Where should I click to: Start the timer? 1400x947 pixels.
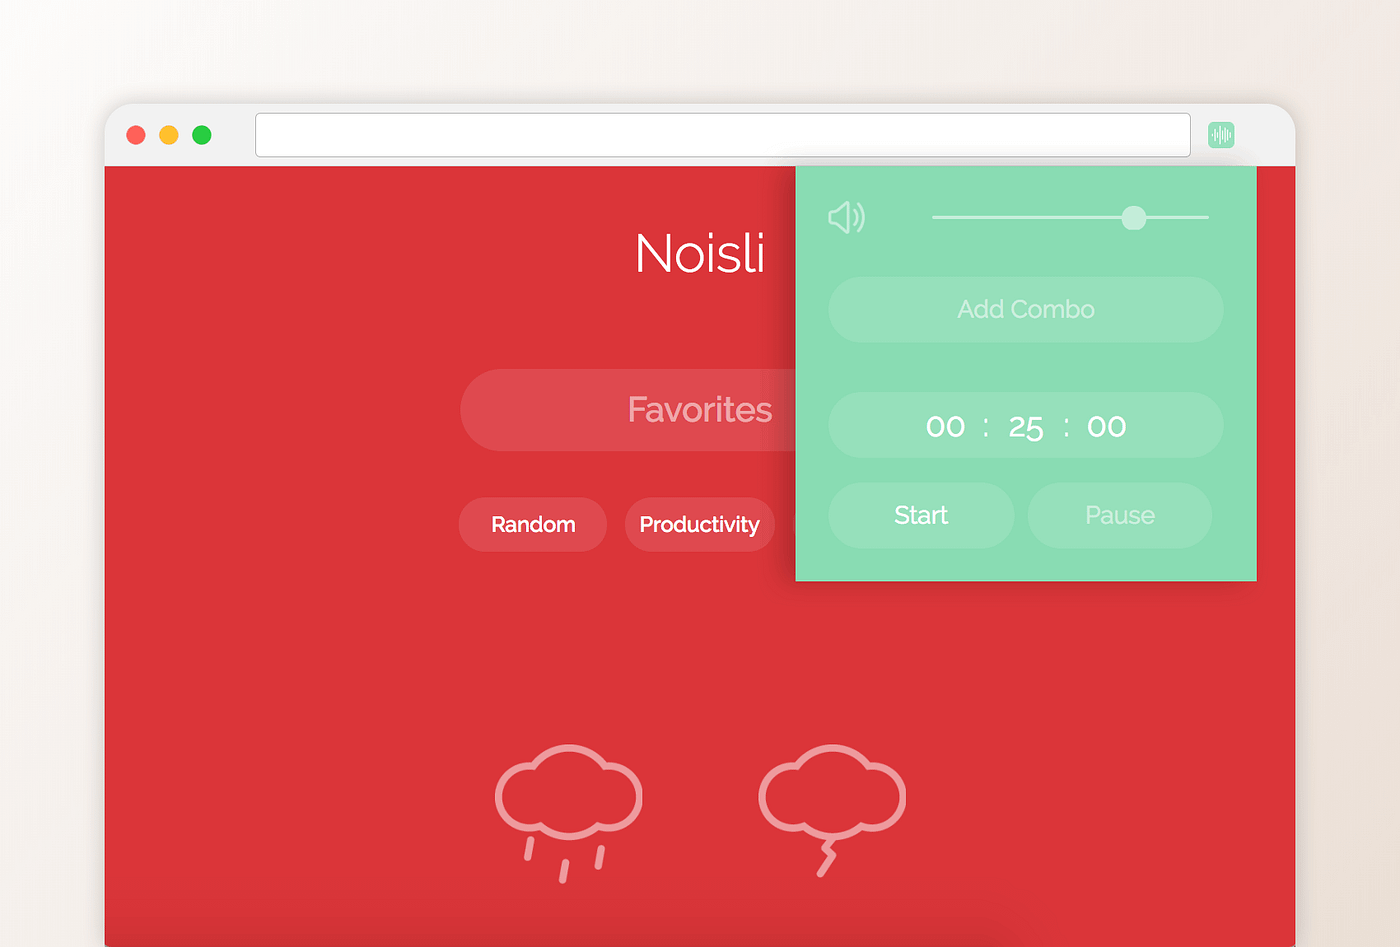[x=921, y=516]
